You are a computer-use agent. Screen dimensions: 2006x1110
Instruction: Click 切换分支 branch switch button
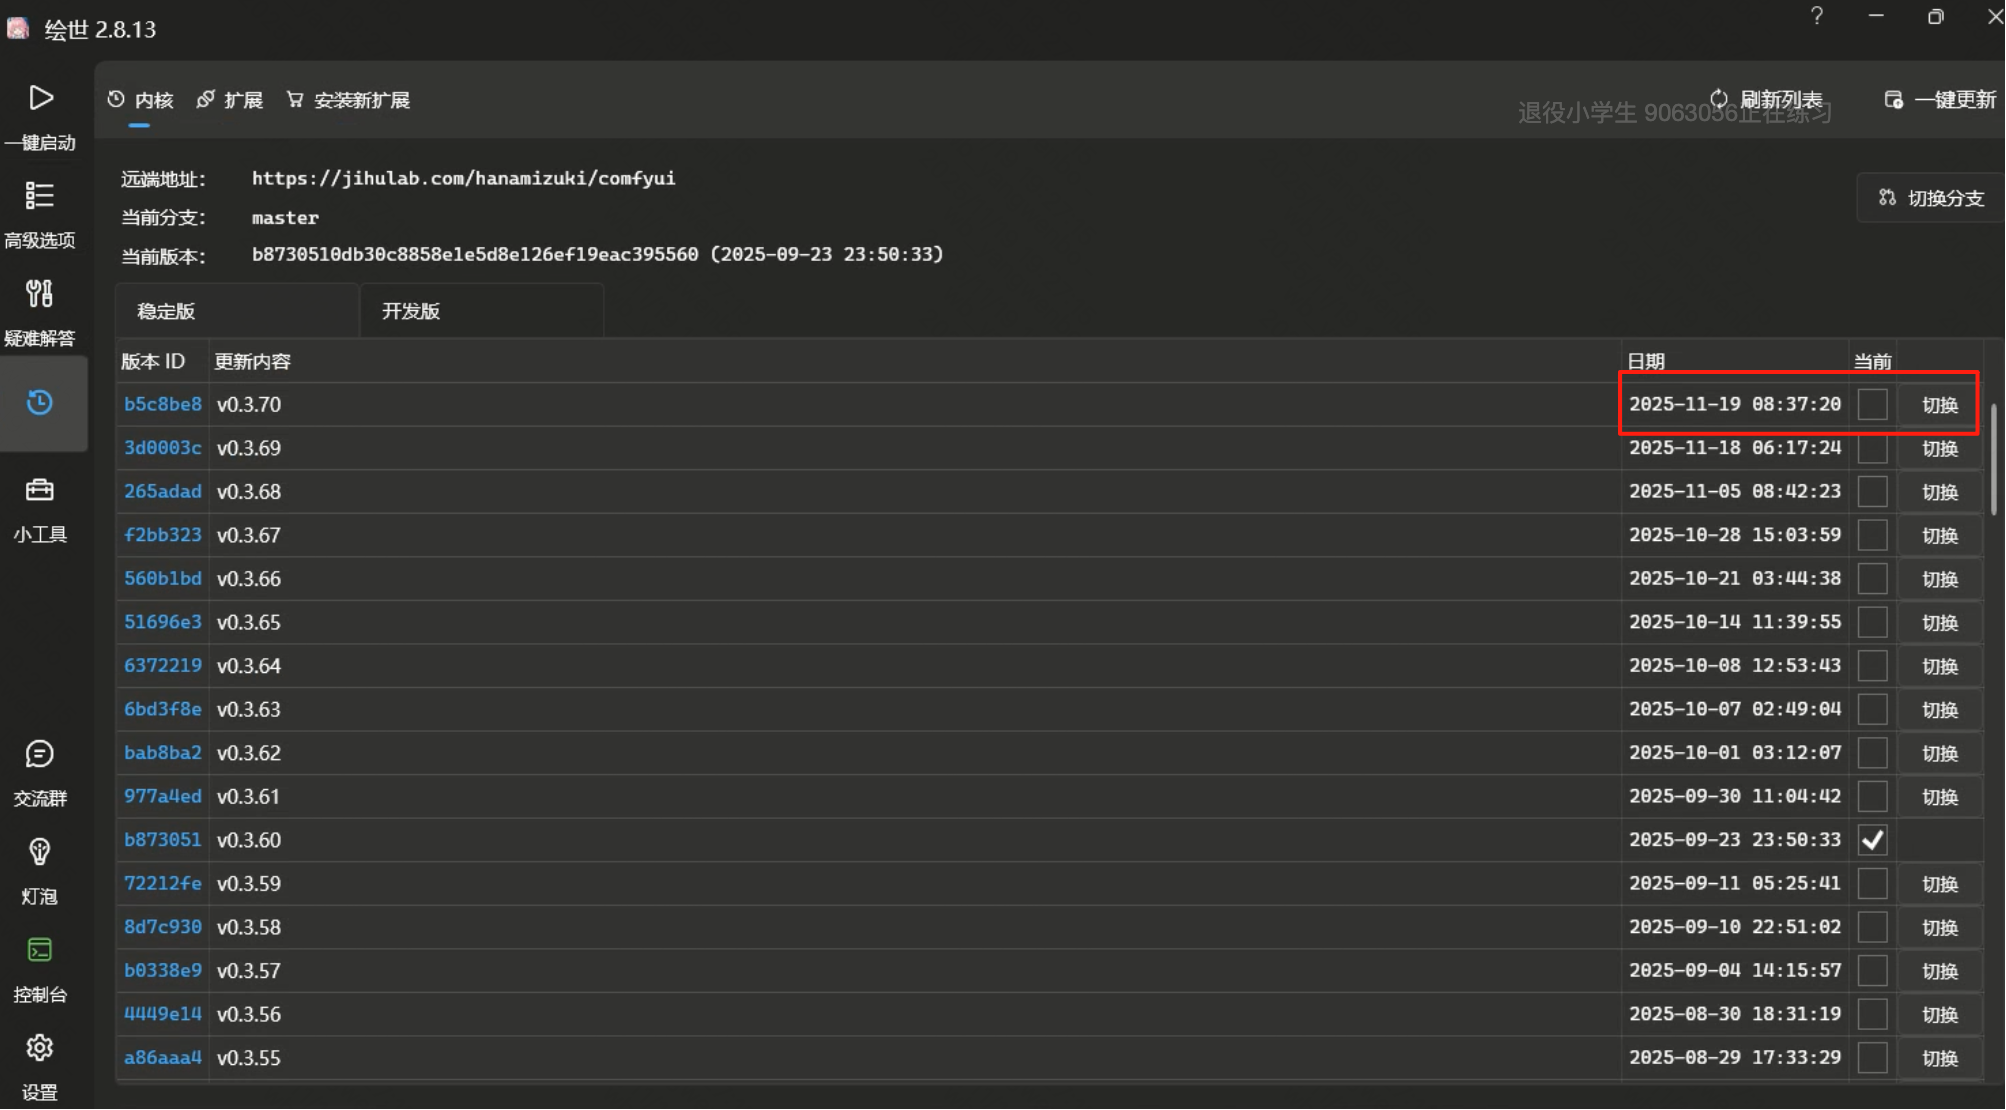pyautogui.click(x=1931, y=198)
